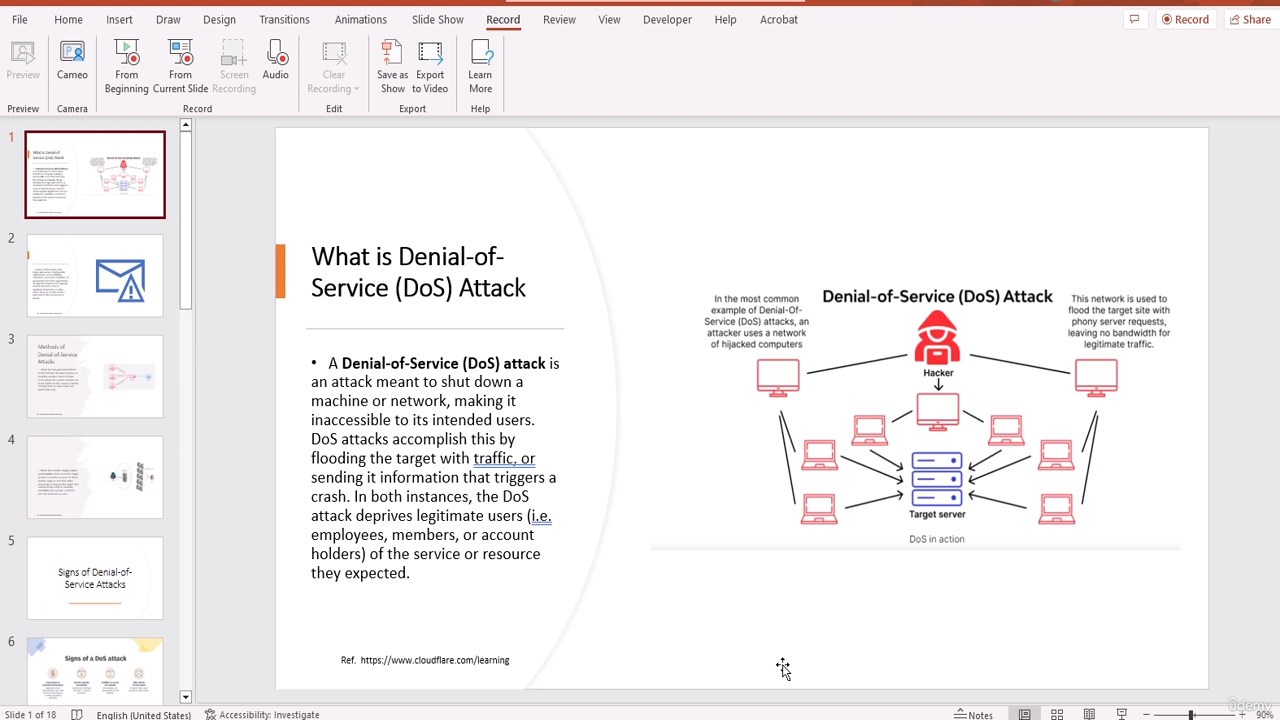
Task: Open the Clear Recording dropdown
Action: point(334,65)
